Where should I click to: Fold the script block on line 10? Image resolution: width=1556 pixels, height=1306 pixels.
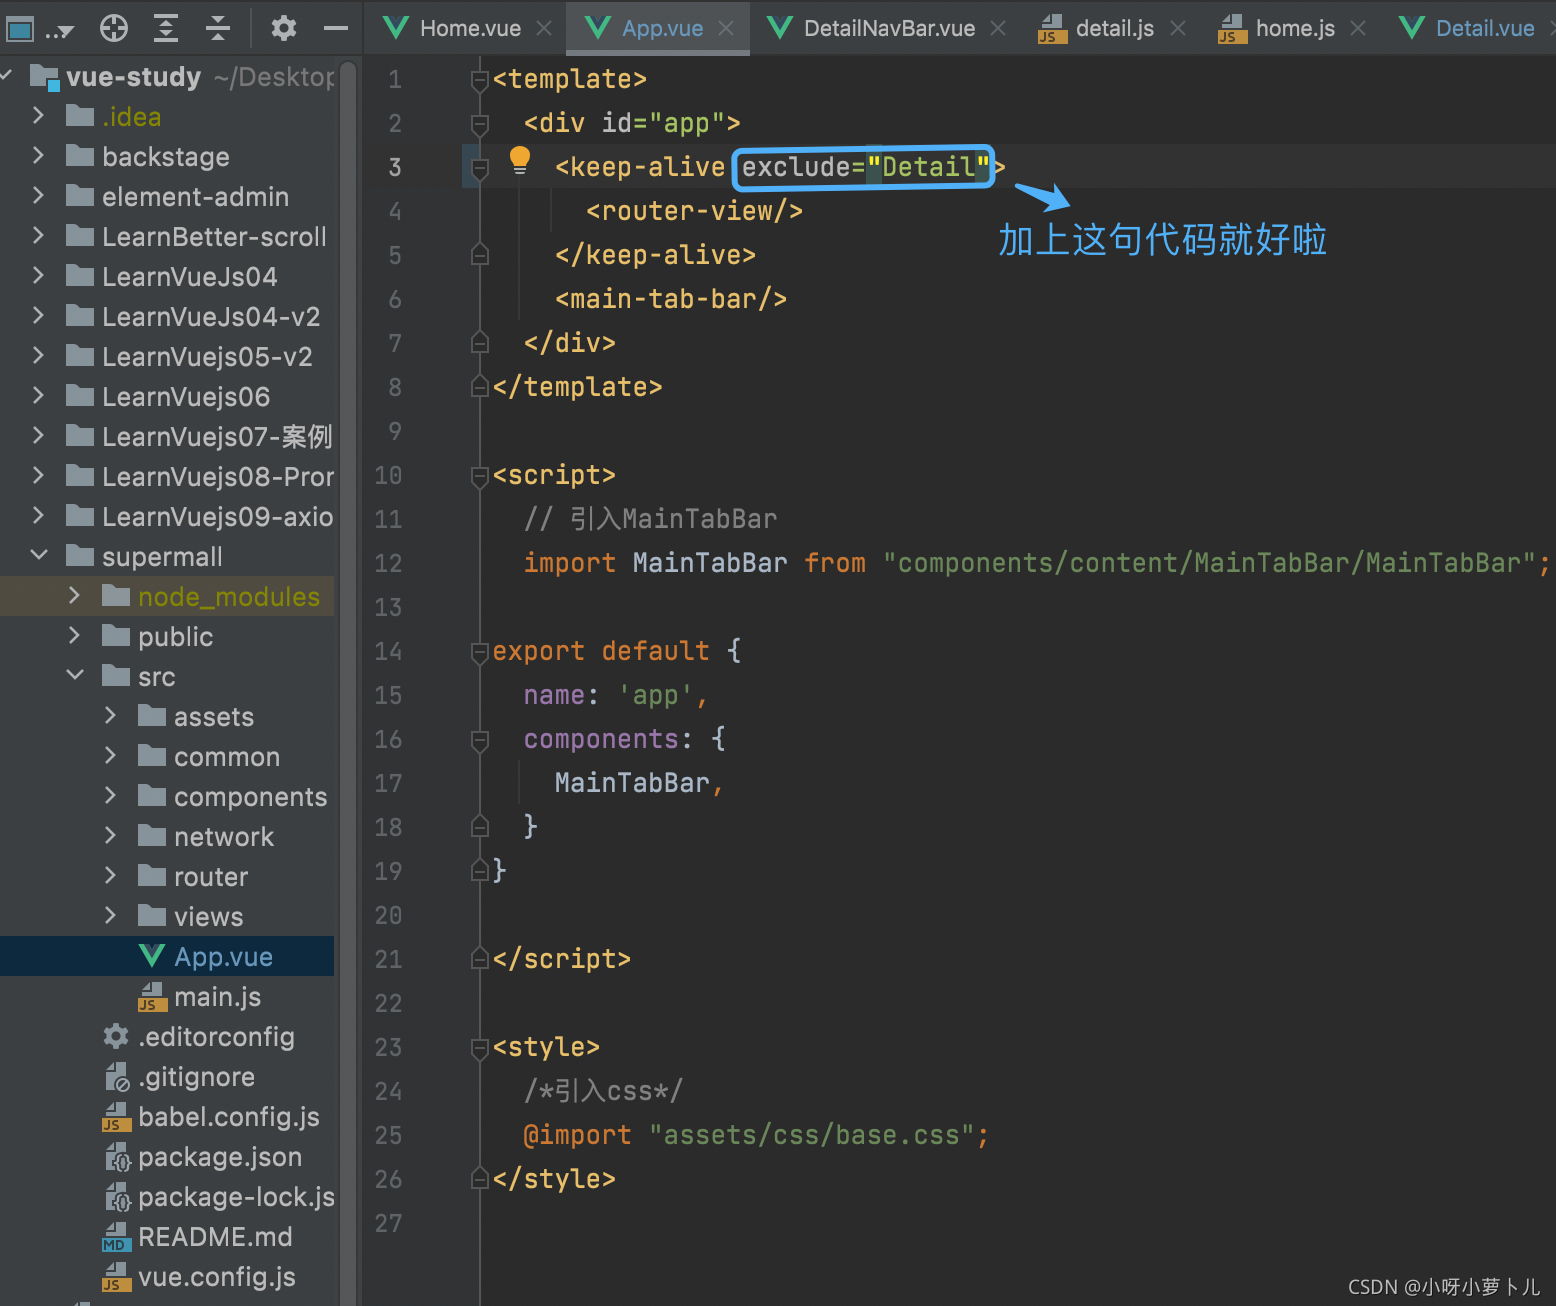480,476
